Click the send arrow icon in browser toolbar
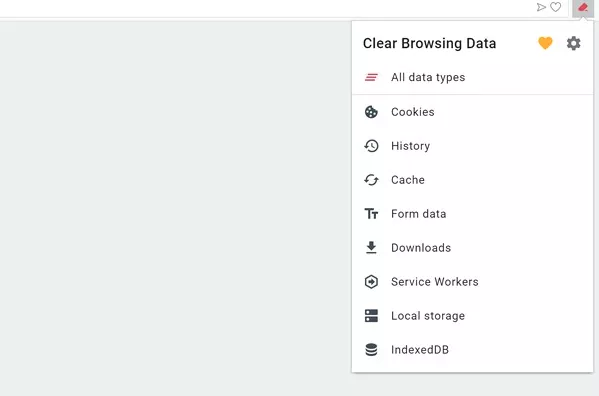This screenshot has width=599, height=396. [x=541, y=7]
